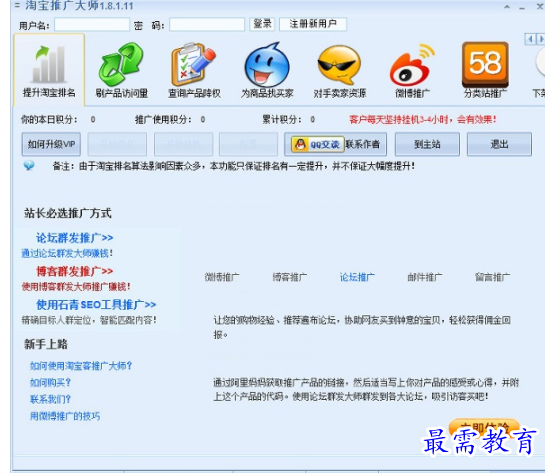Open the title bar menu icon
545x473 pixels.
click(17, 5)
